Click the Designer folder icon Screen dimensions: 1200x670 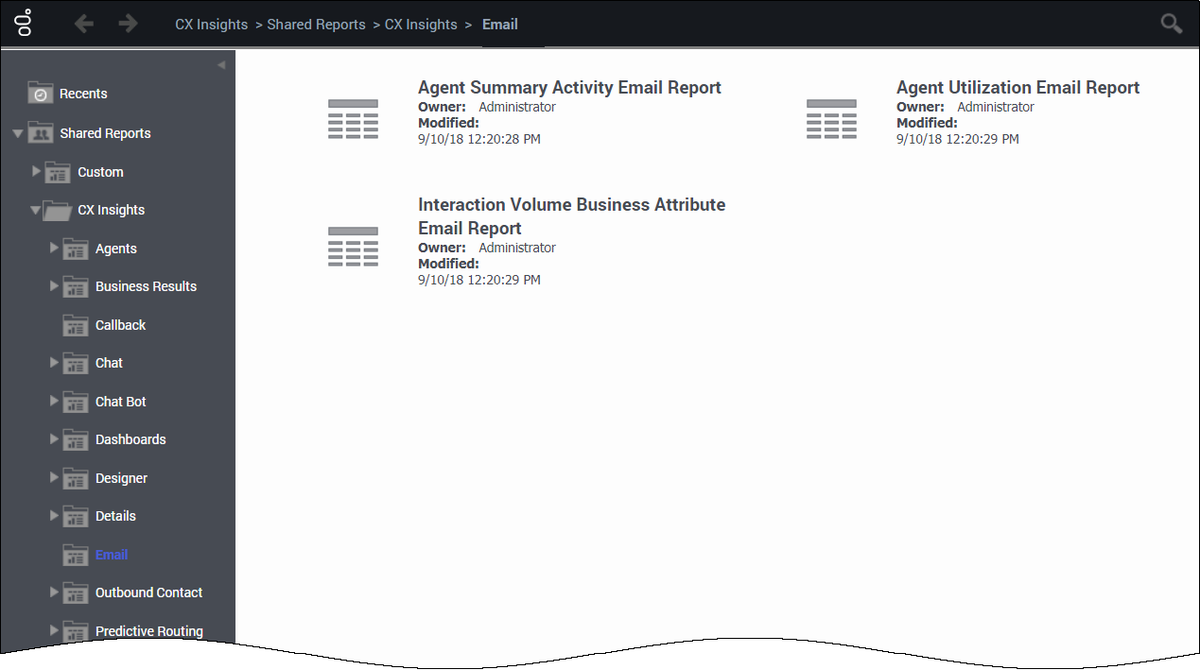click(76, 478)
